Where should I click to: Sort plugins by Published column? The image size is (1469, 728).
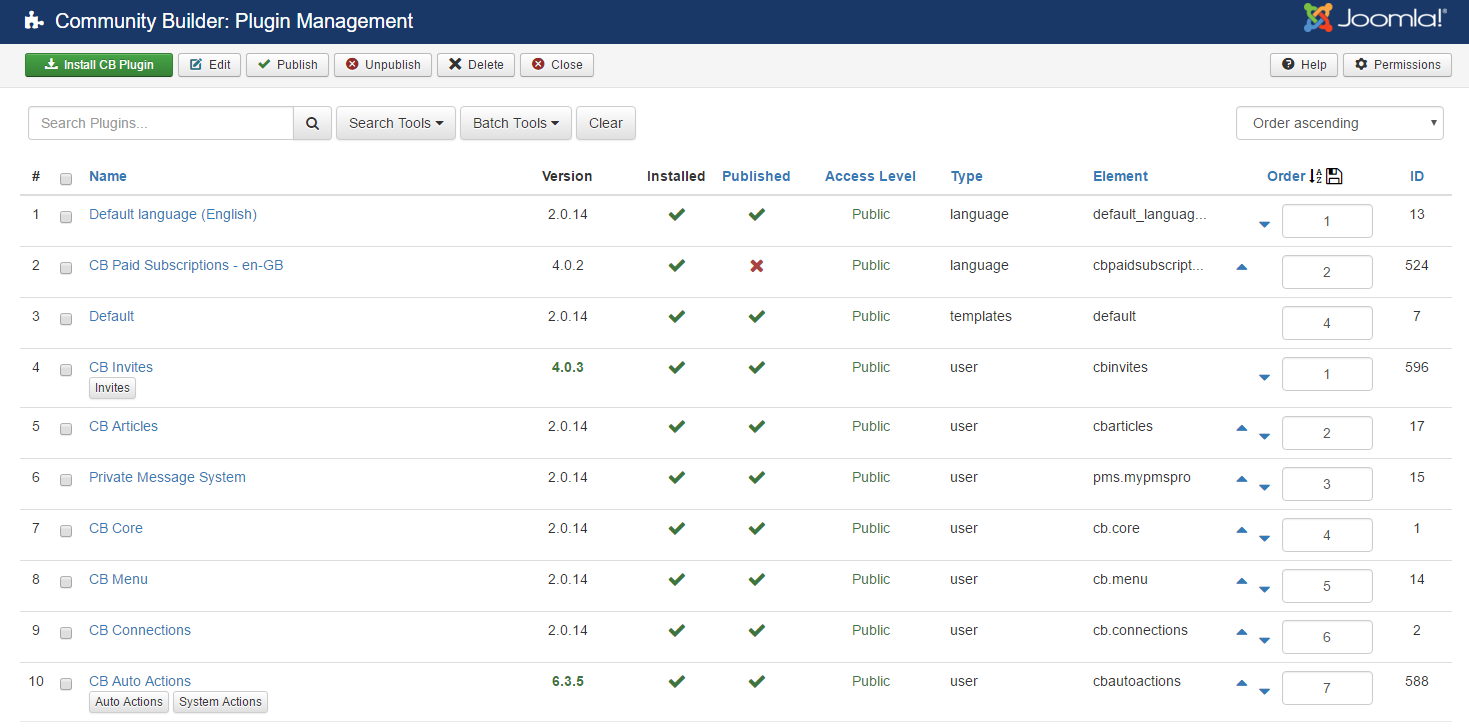(x=756, y=176)
